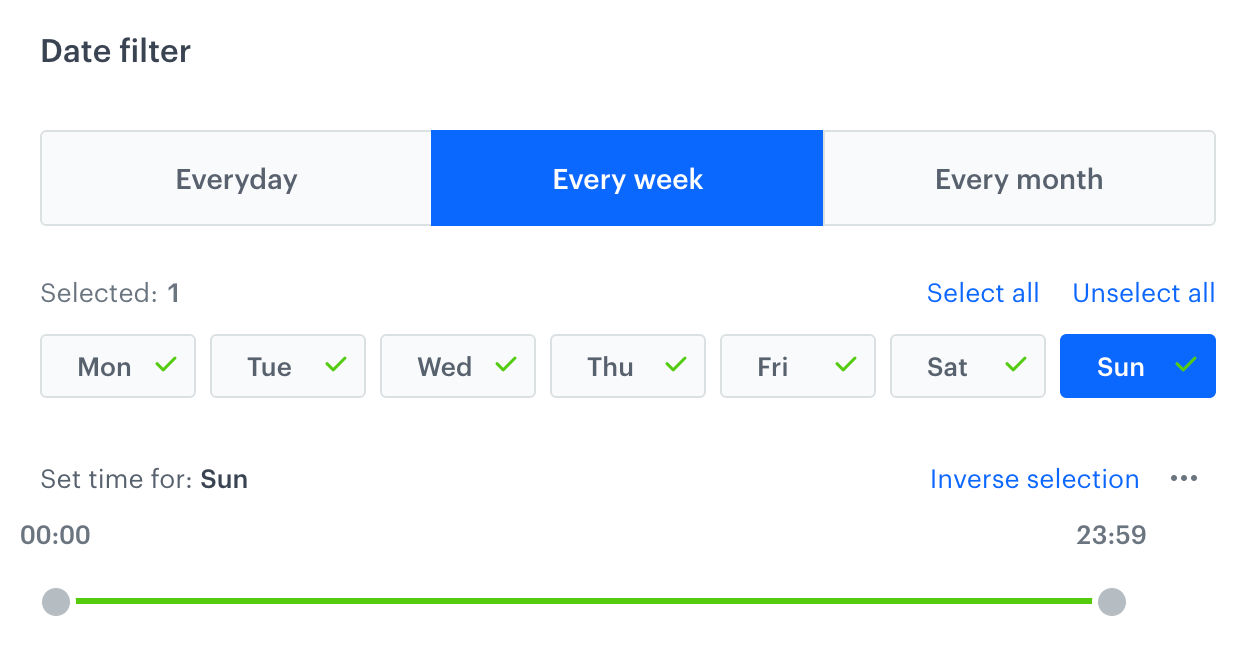Click the green checkmark on Tue

click(337, 364)
